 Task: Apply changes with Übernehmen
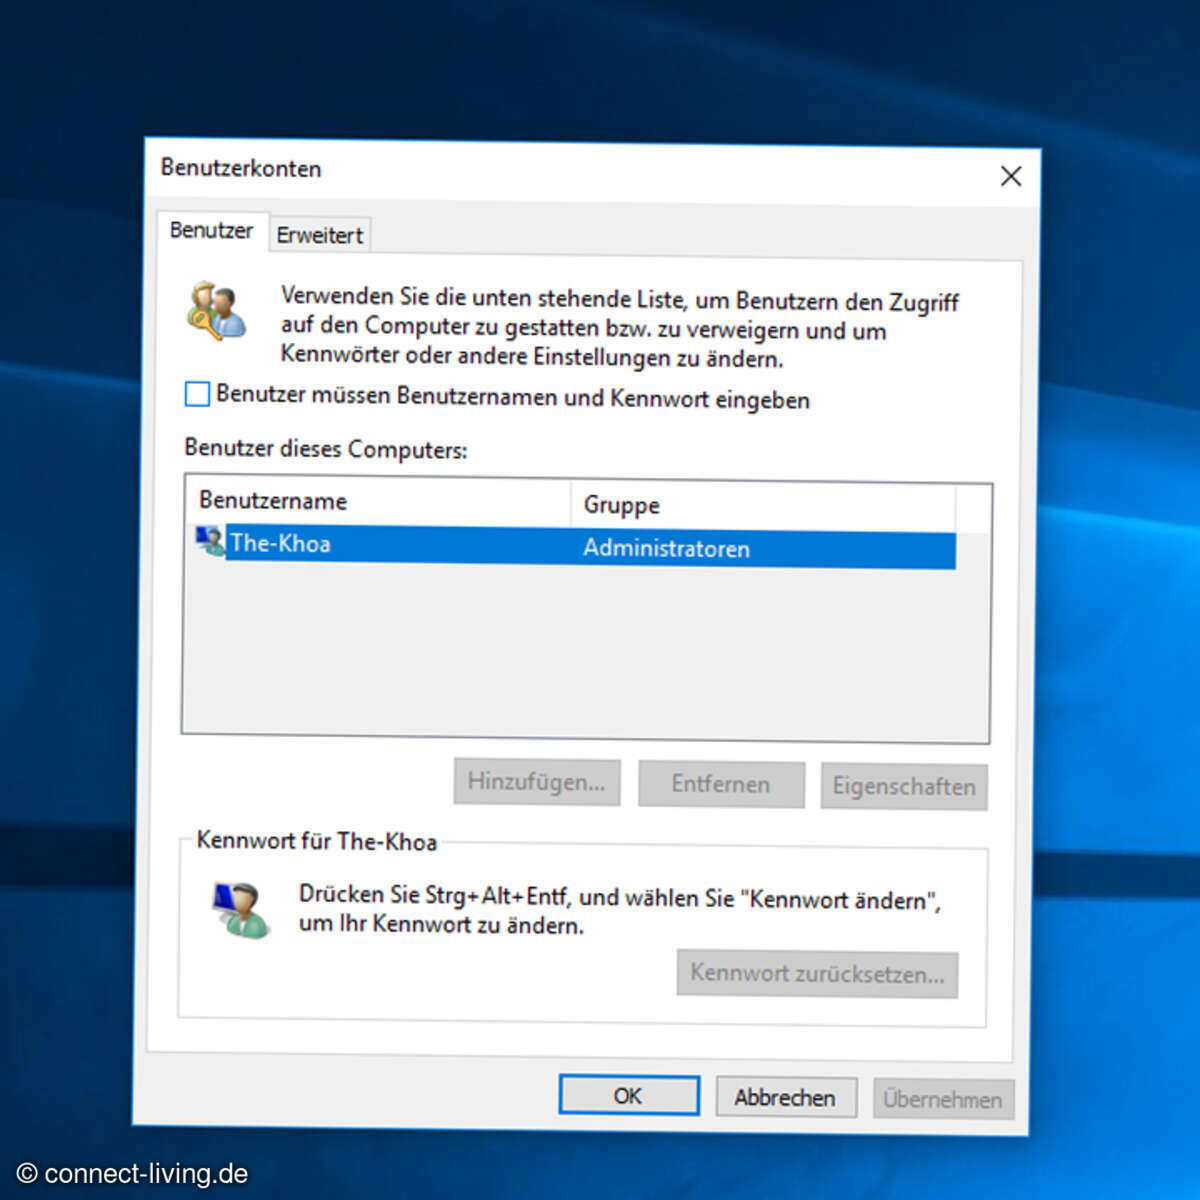tap(943, 1099)
